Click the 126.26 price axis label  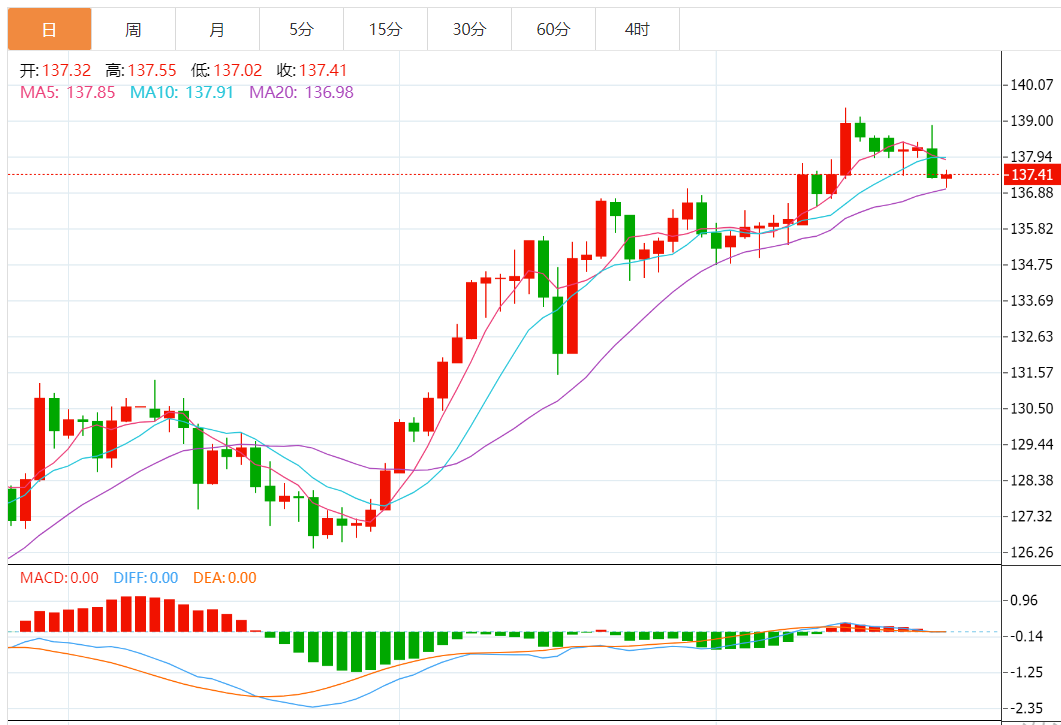coord(1031,552)
